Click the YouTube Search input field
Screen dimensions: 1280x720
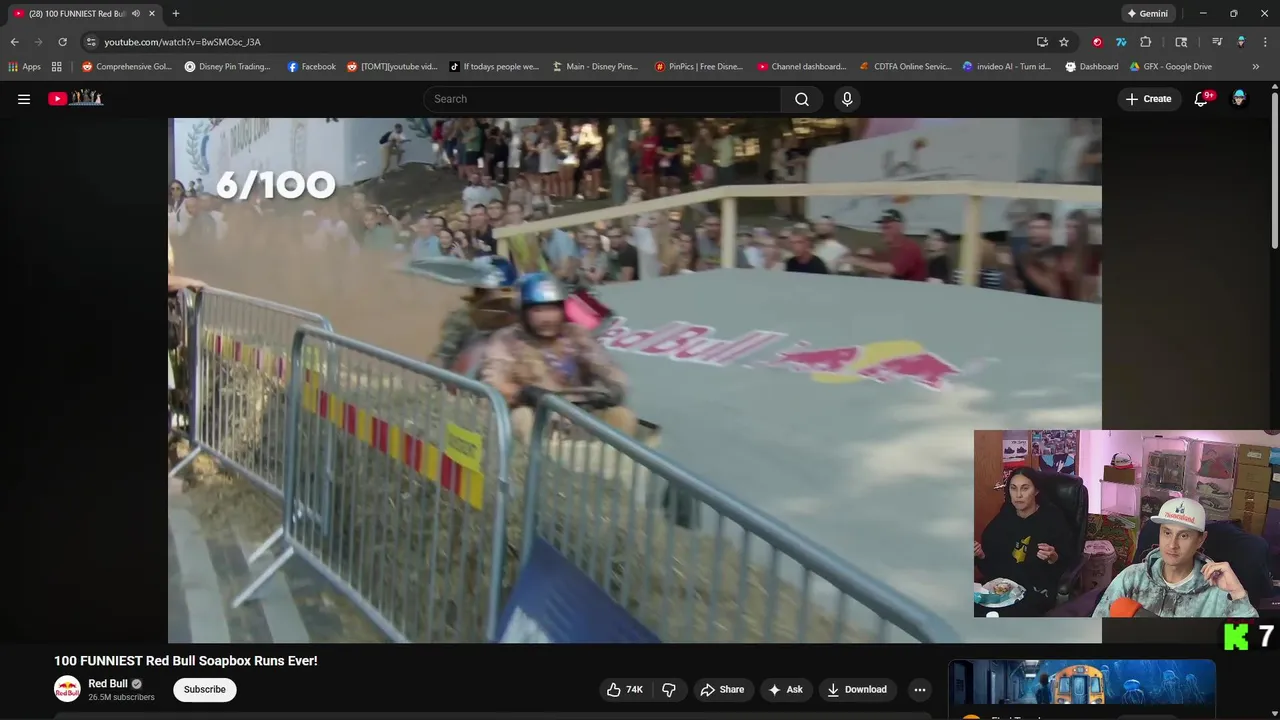tap(602, 99)
